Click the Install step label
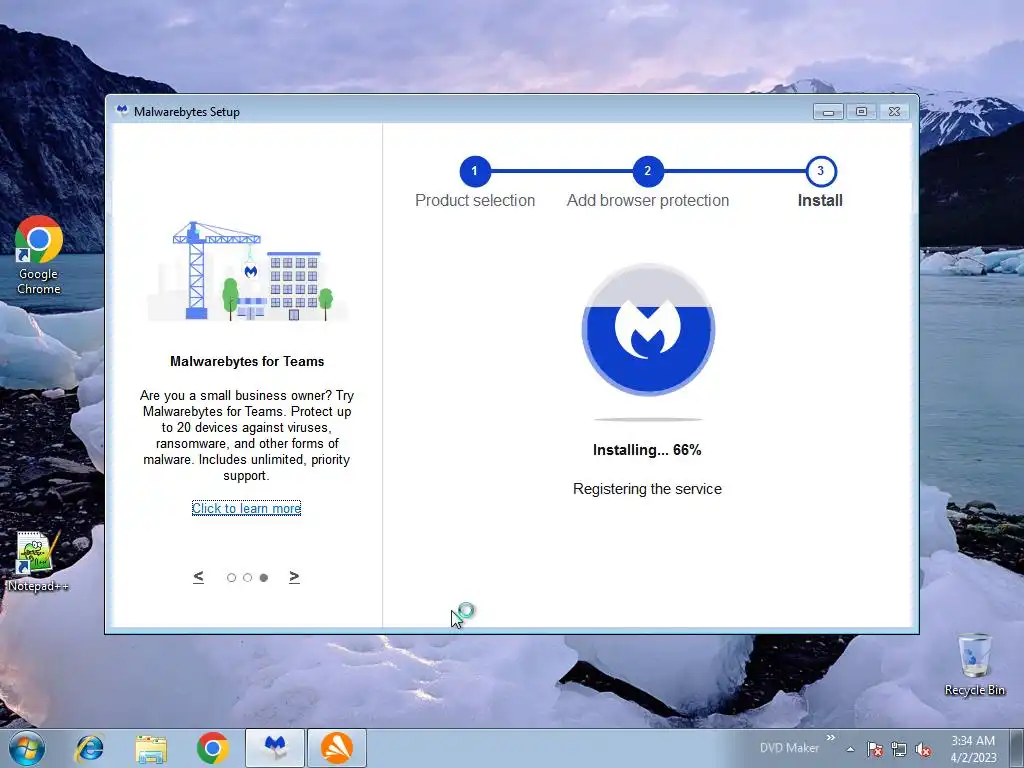The height and width of the screenshot is (768, 1024). [820, 200]
